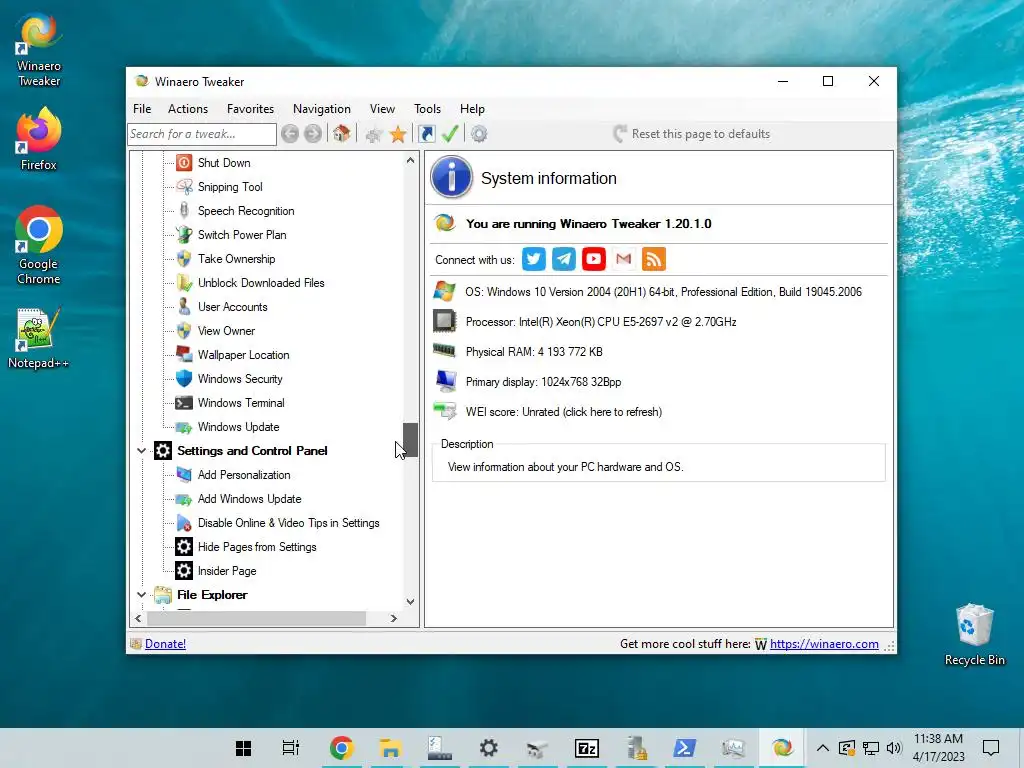Open the Favorites menu

point(250,109)
